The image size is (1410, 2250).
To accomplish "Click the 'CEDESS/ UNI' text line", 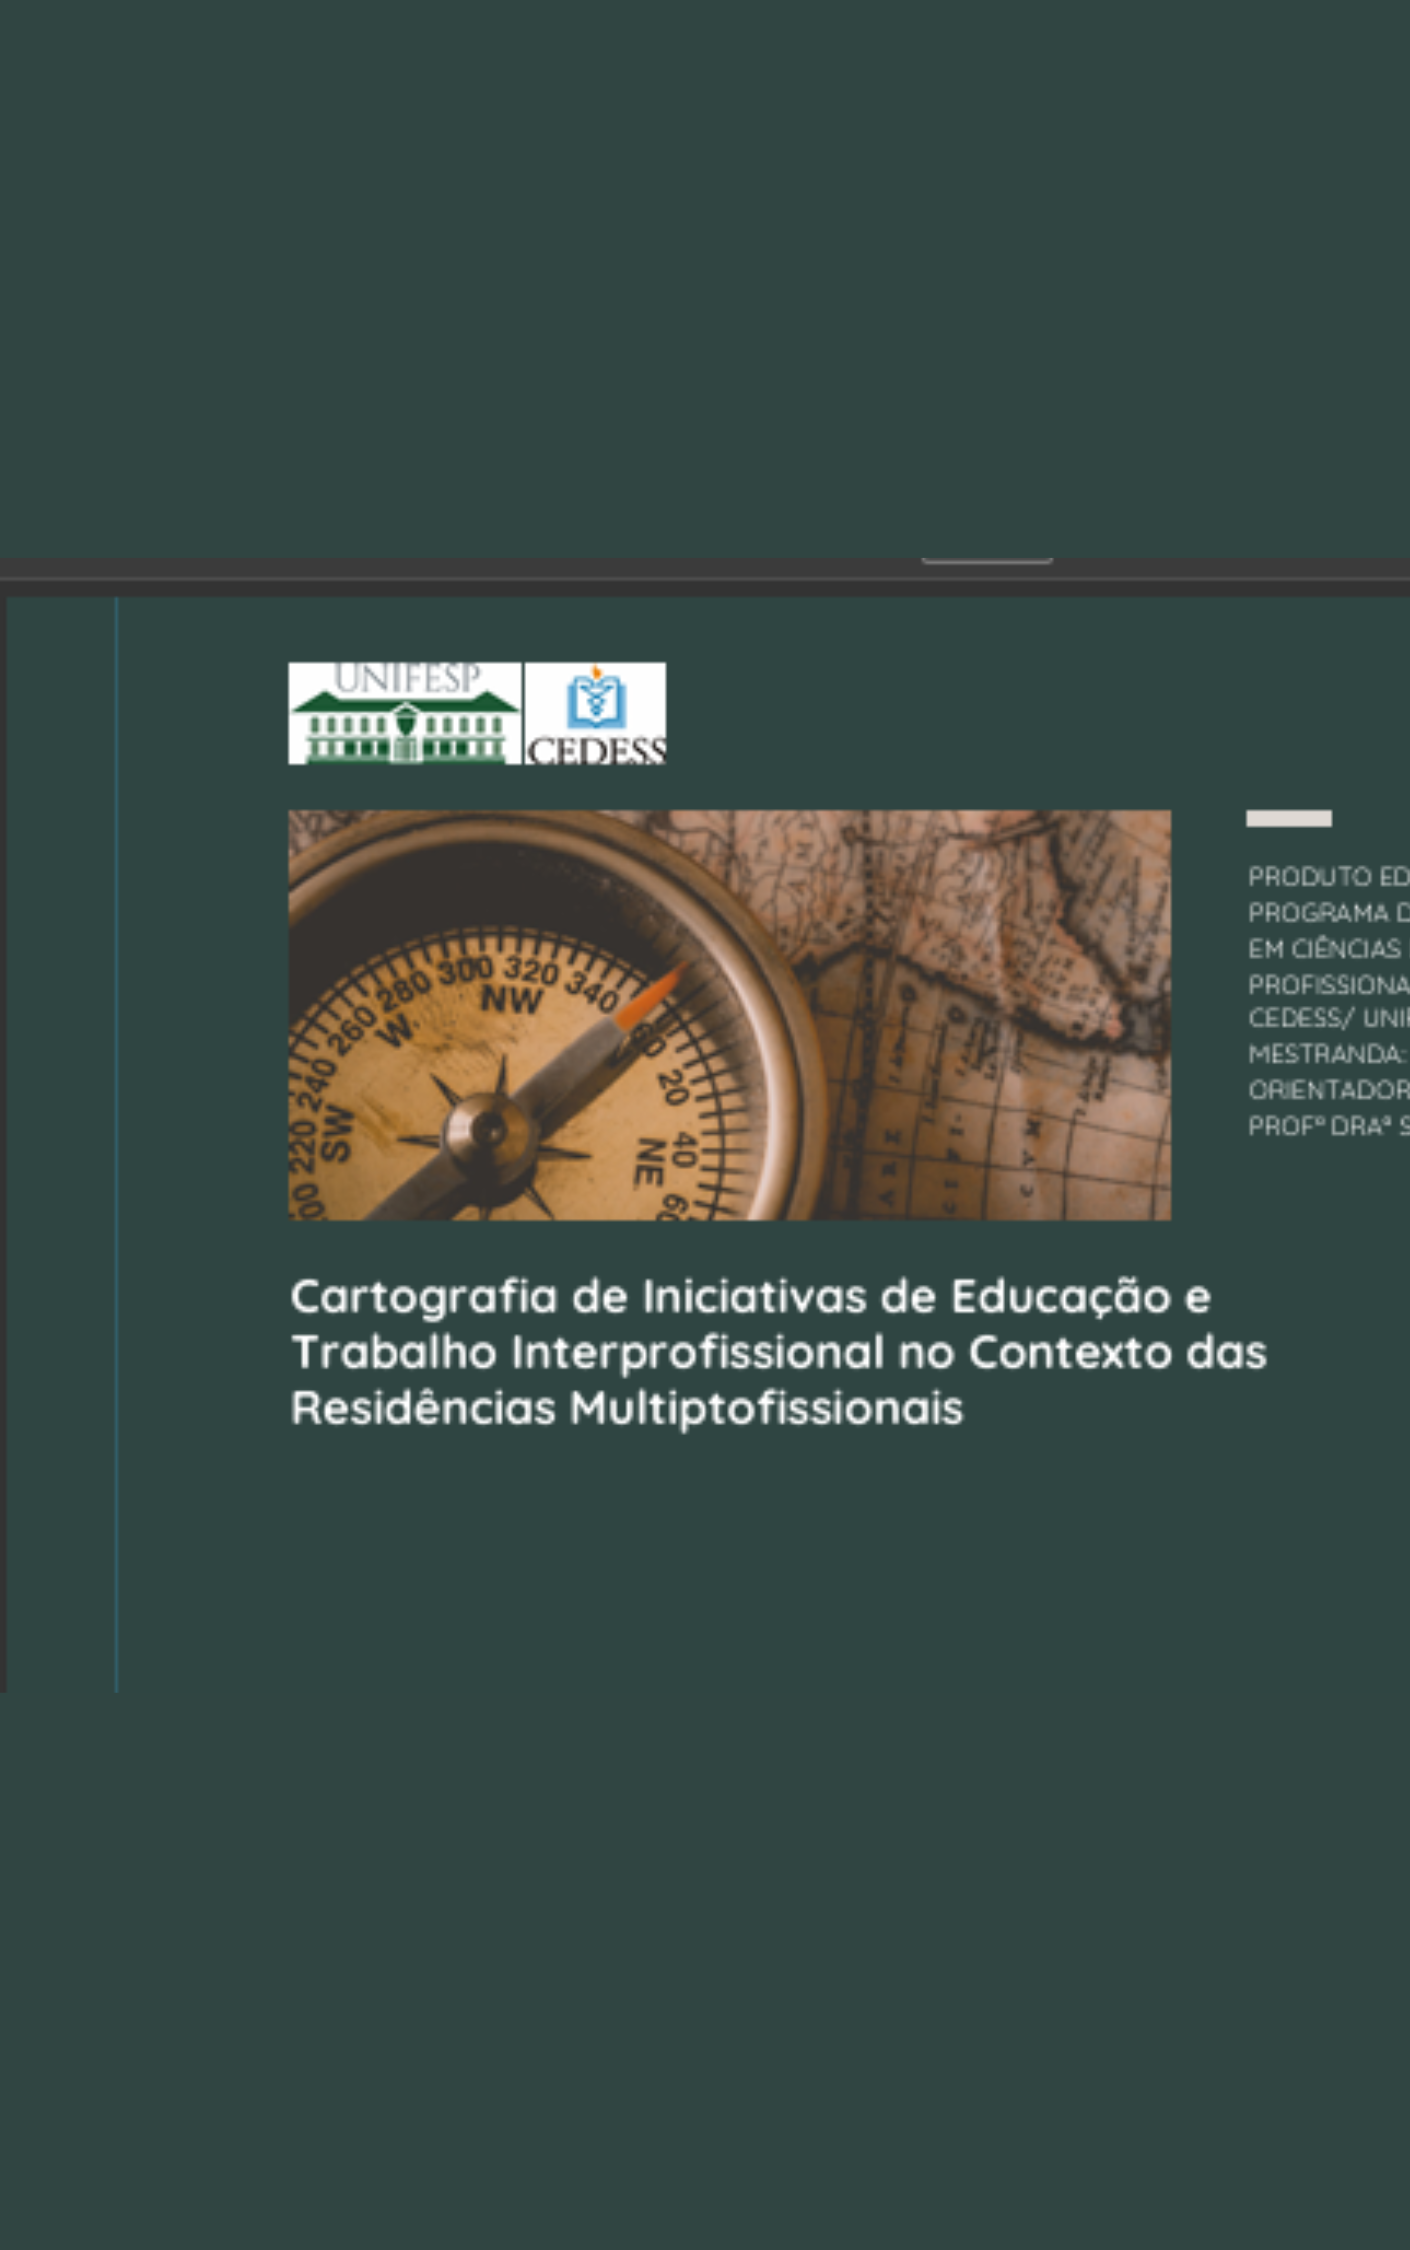I will 1327,1018.
